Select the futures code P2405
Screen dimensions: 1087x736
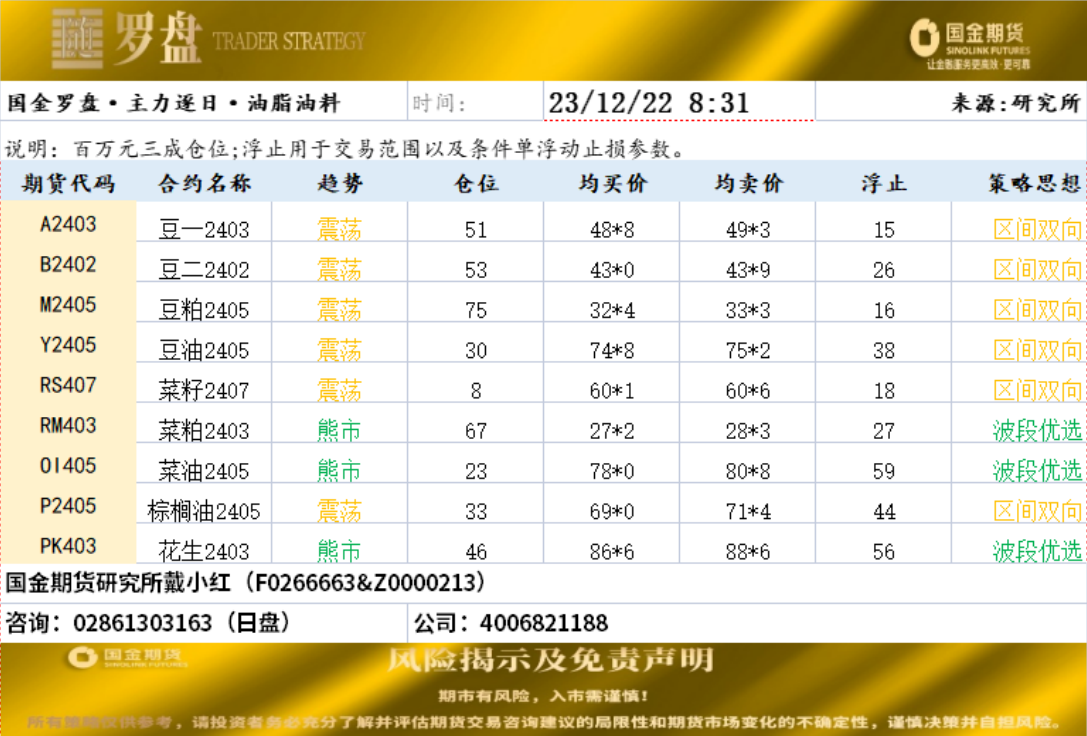pyautogui.click(x=68, y=505)
